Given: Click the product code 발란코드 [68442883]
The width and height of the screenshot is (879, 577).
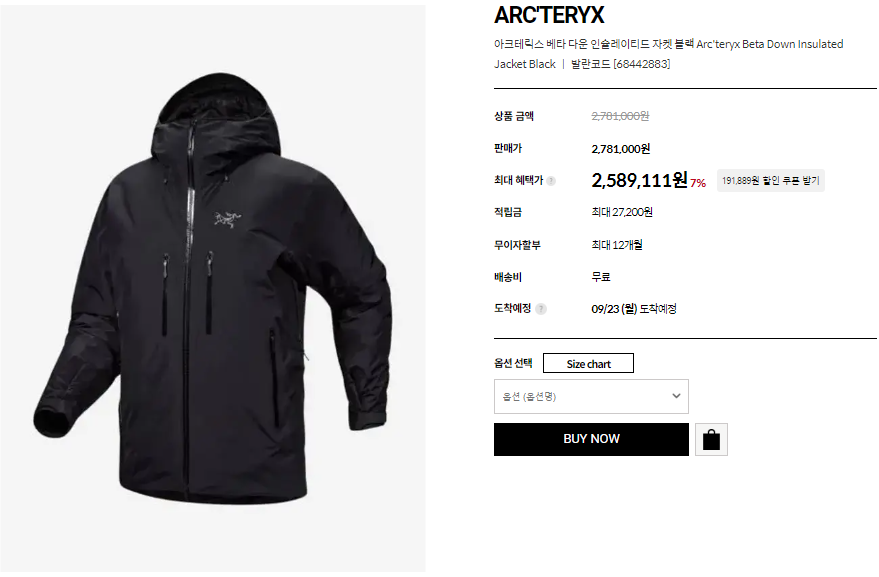Looking at the screenshot, I should 620,64.
